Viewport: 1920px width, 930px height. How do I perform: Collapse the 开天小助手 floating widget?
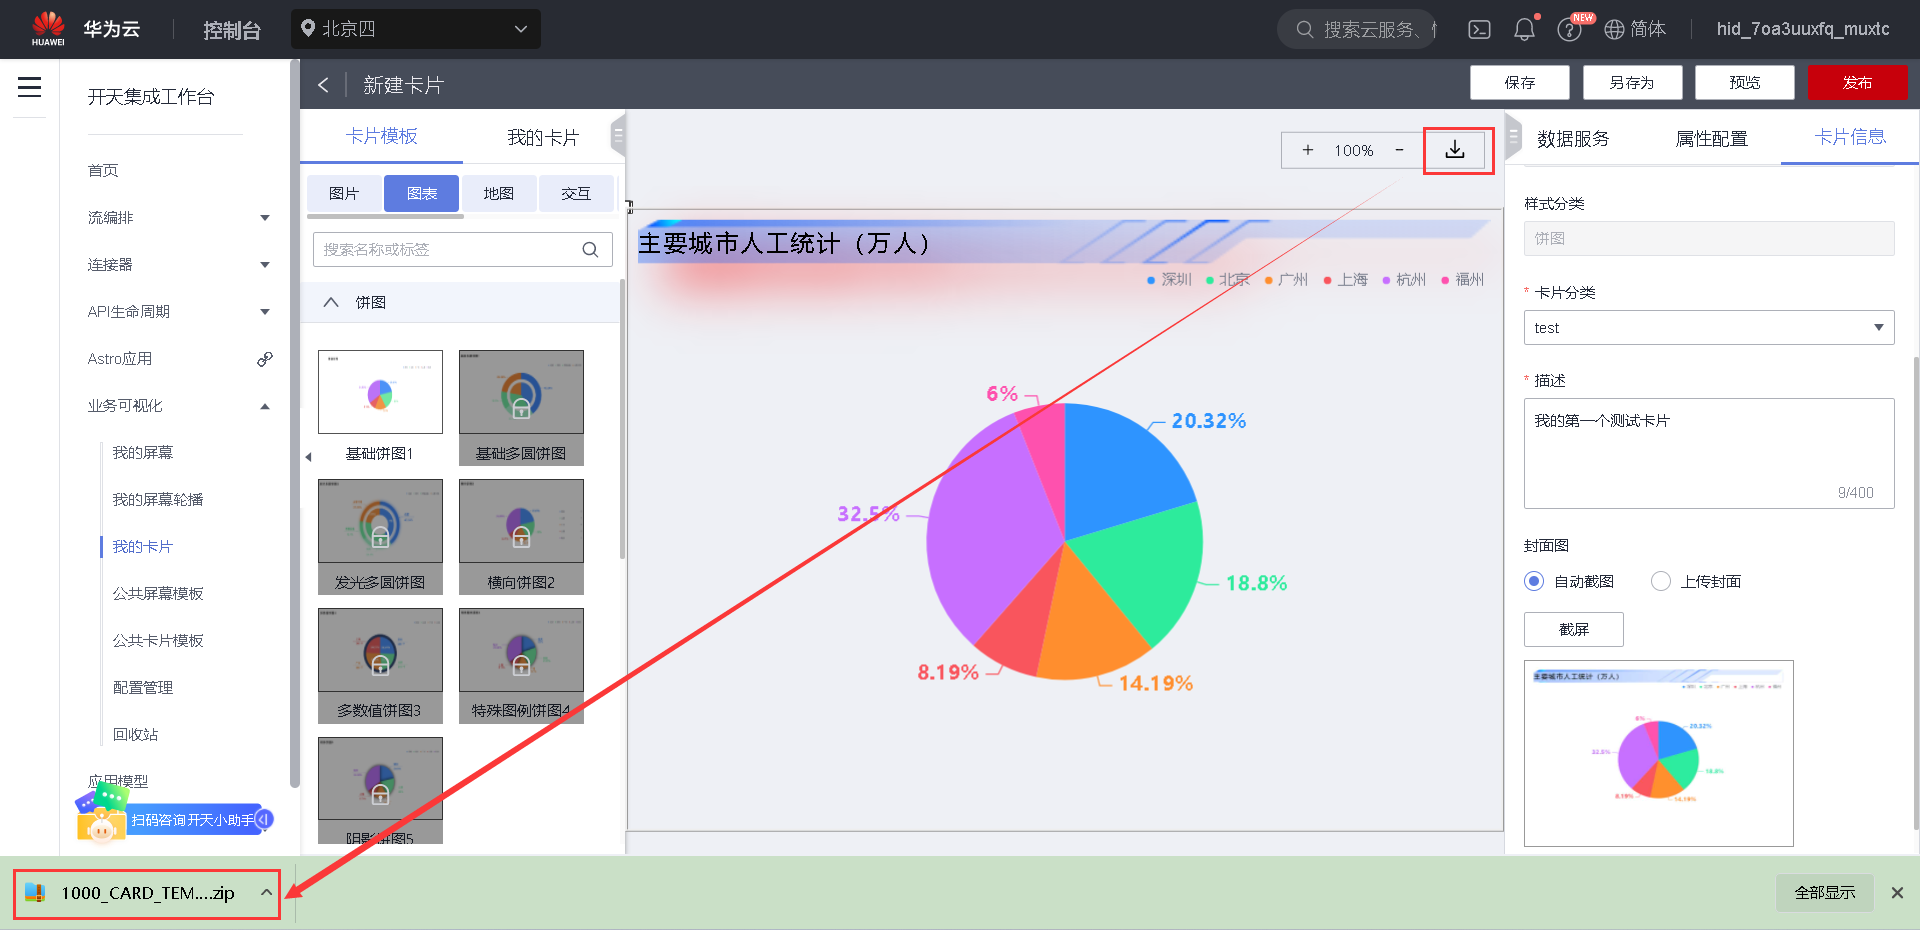tap(264, 820)
